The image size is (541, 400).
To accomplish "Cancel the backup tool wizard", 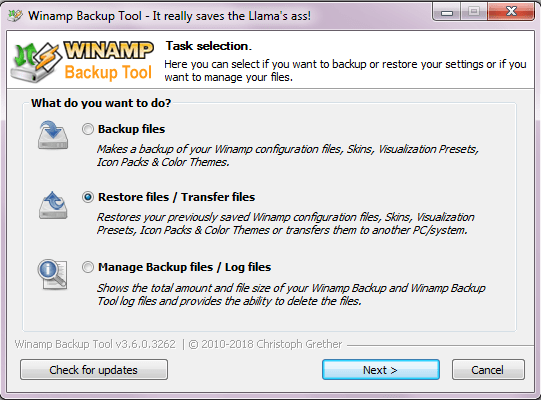I will [488, 370].
